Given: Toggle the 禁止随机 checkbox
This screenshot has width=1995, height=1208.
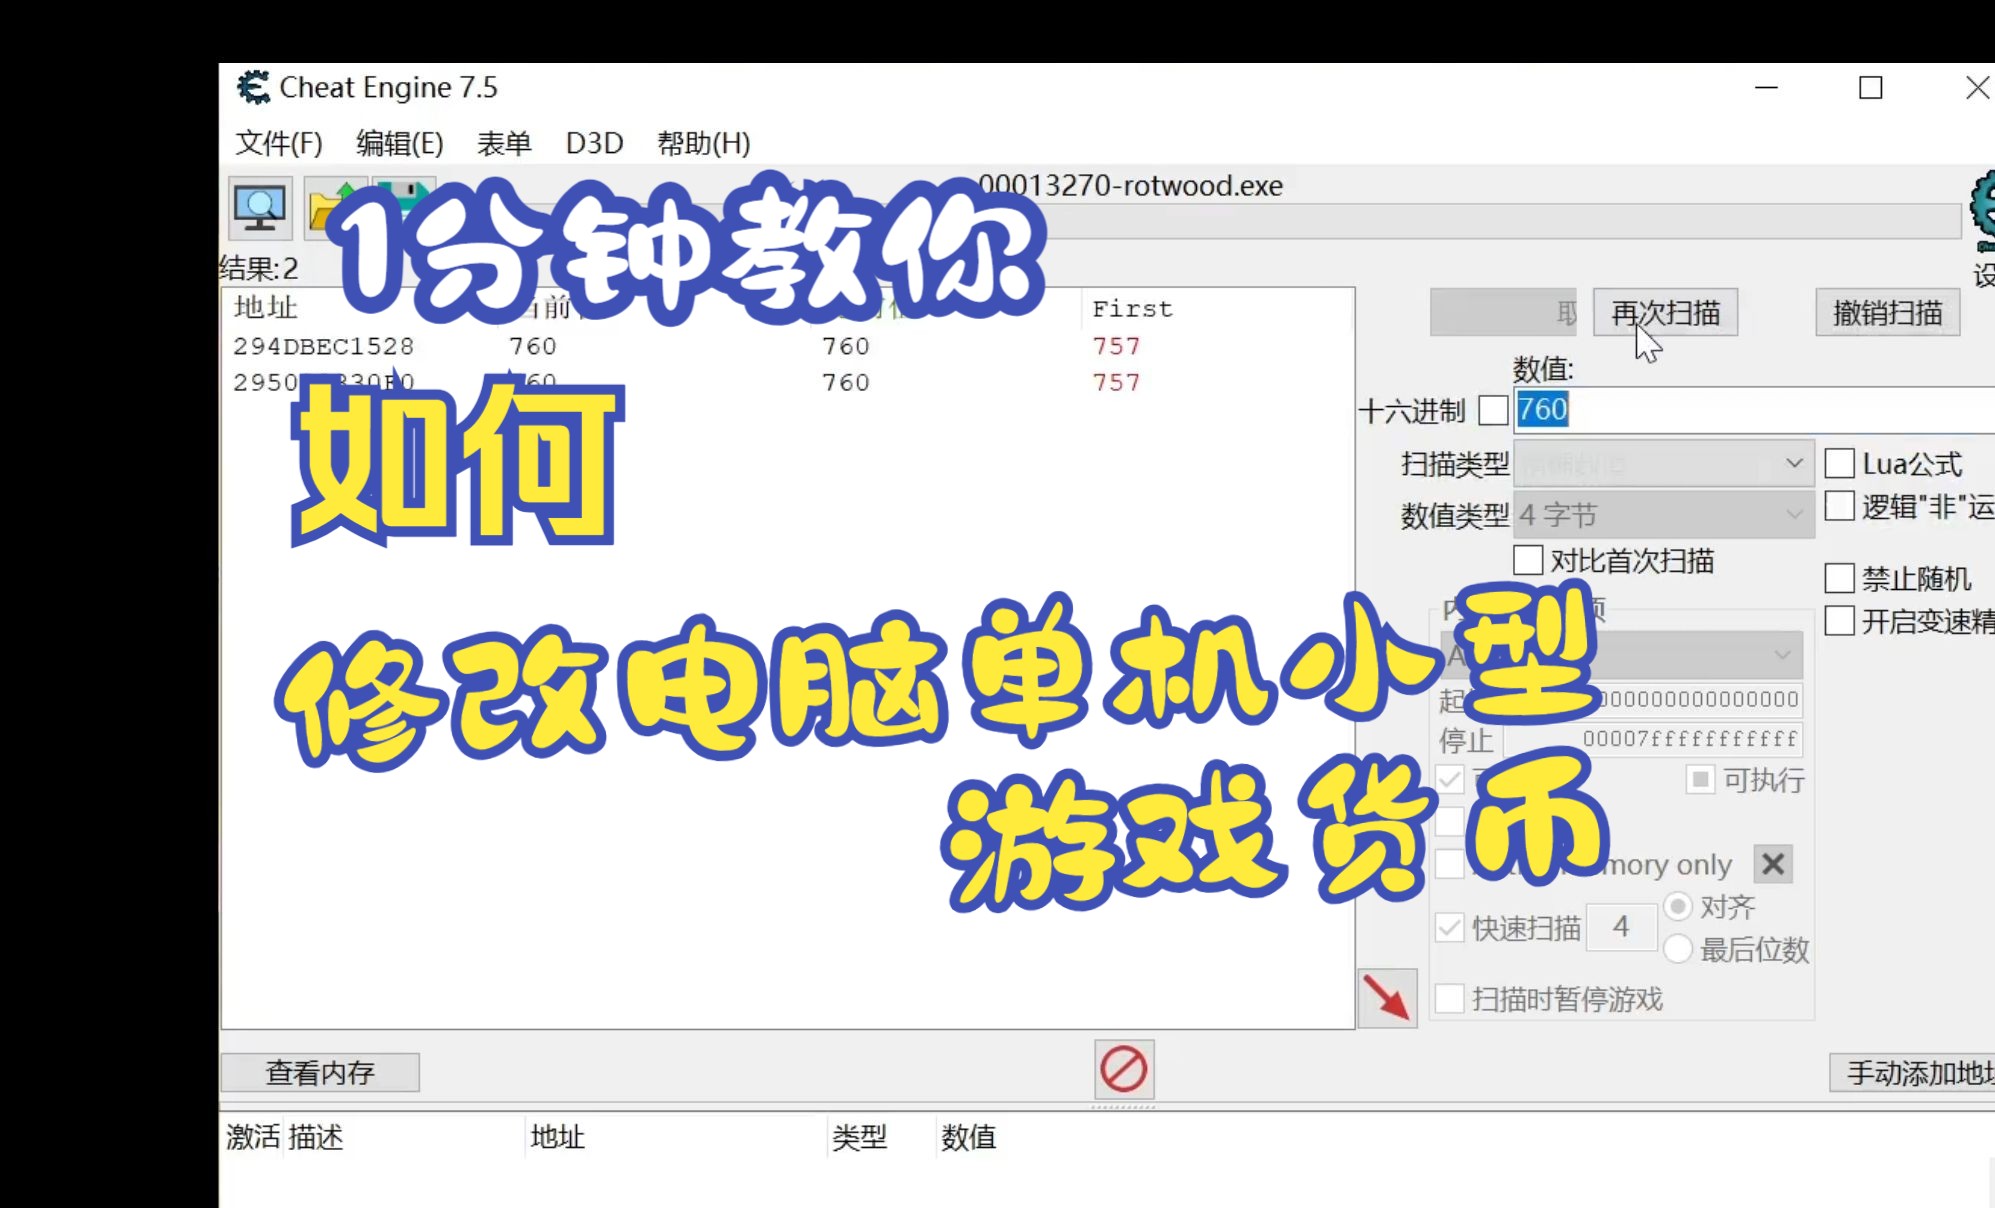Looking at the screenshot, I should click(x=1839, y=578).
